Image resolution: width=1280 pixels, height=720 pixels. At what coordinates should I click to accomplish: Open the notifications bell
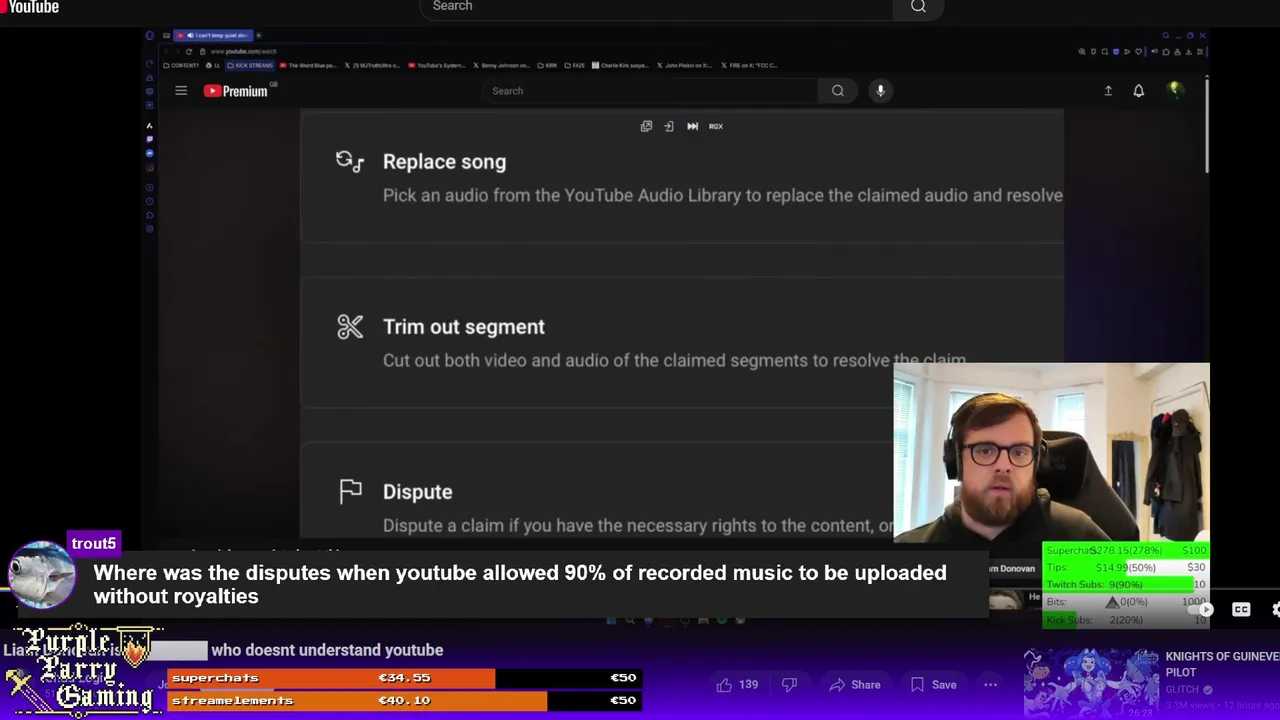point(1138,91)
